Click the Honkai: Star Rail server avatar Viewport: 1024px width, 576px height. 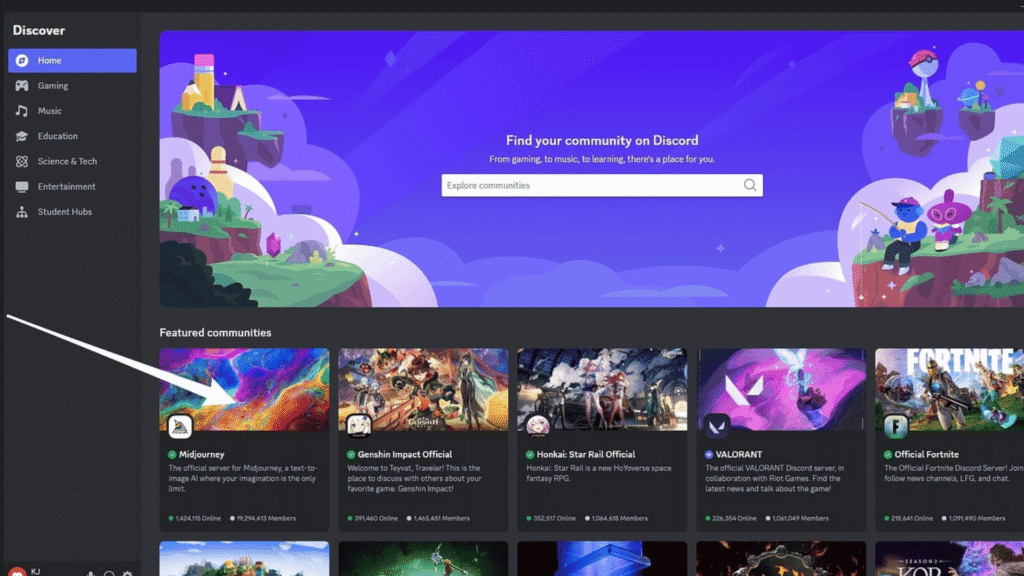[x=537, y=426]
